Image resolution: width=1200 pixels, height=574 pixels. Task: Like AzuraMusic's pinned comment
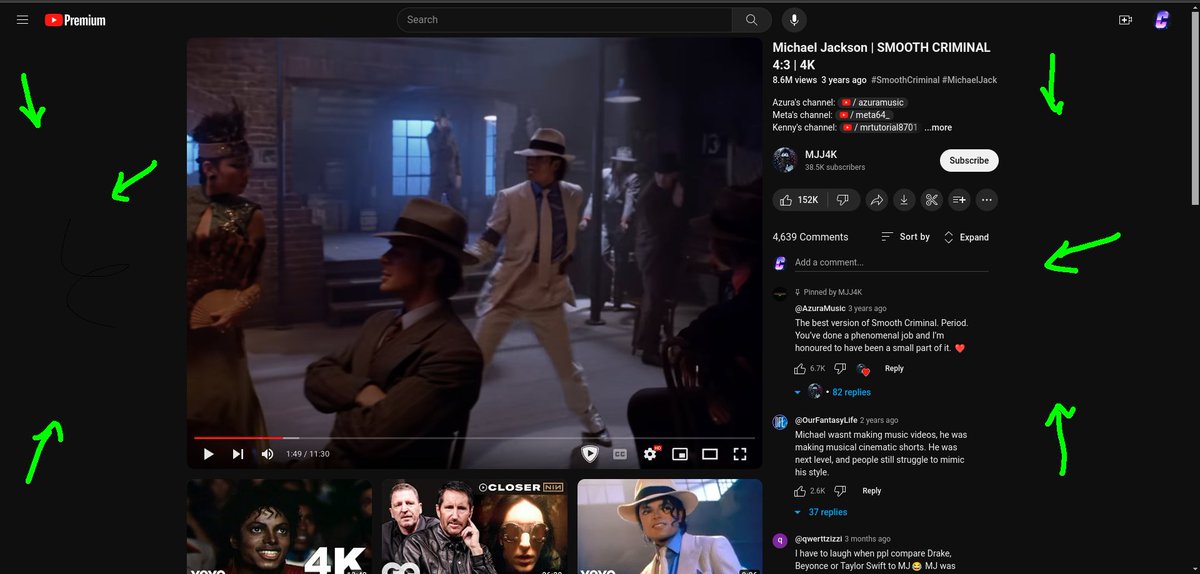[802, 369]
